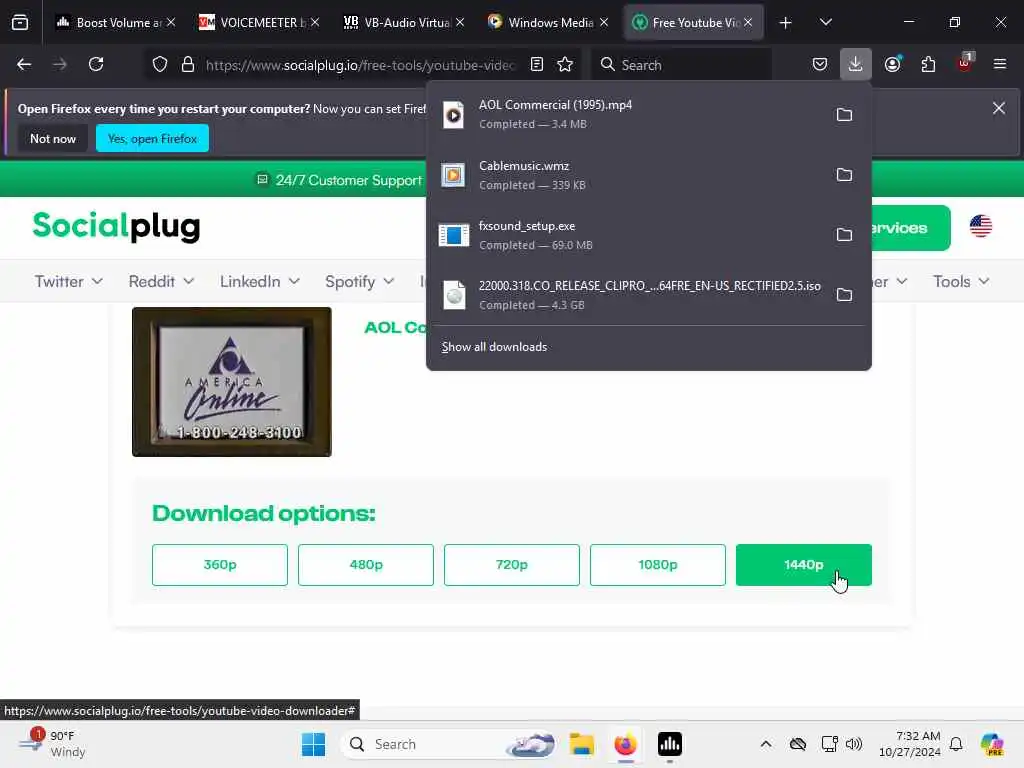The image size is (1024, 768).
Task: Open File Explorer from taskbar
Action: coord(581,744)
